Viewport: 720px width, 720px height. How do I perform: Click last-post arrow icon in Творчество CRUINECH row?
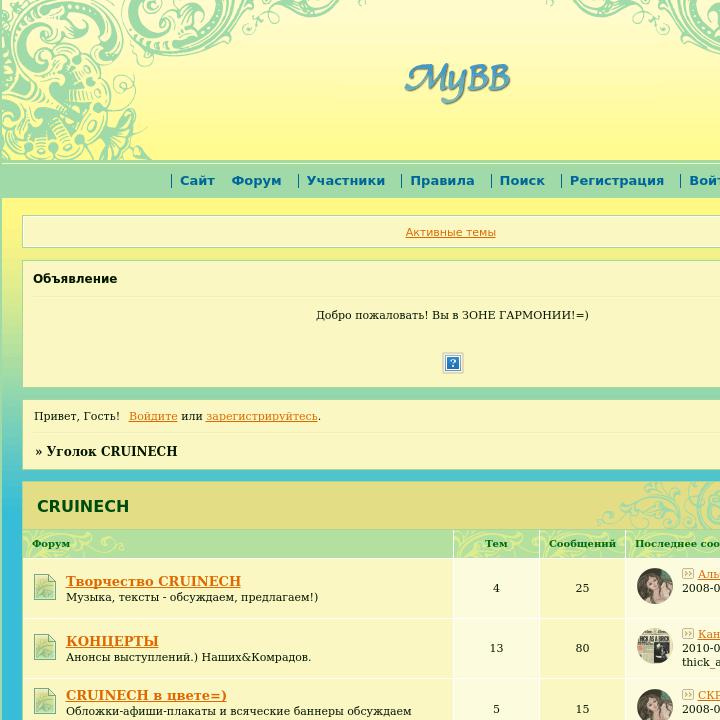tap(688, 574)
